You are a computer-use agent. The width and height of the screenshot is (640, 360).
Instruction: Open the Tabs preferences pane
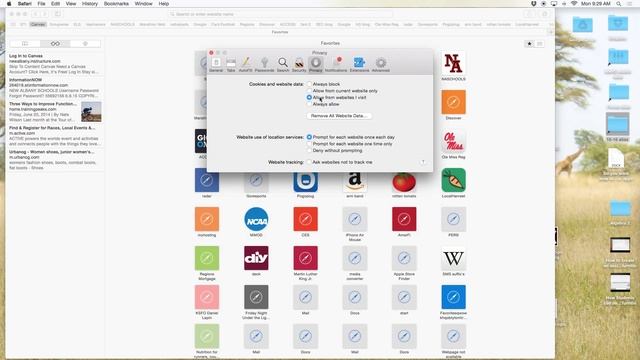231,64
